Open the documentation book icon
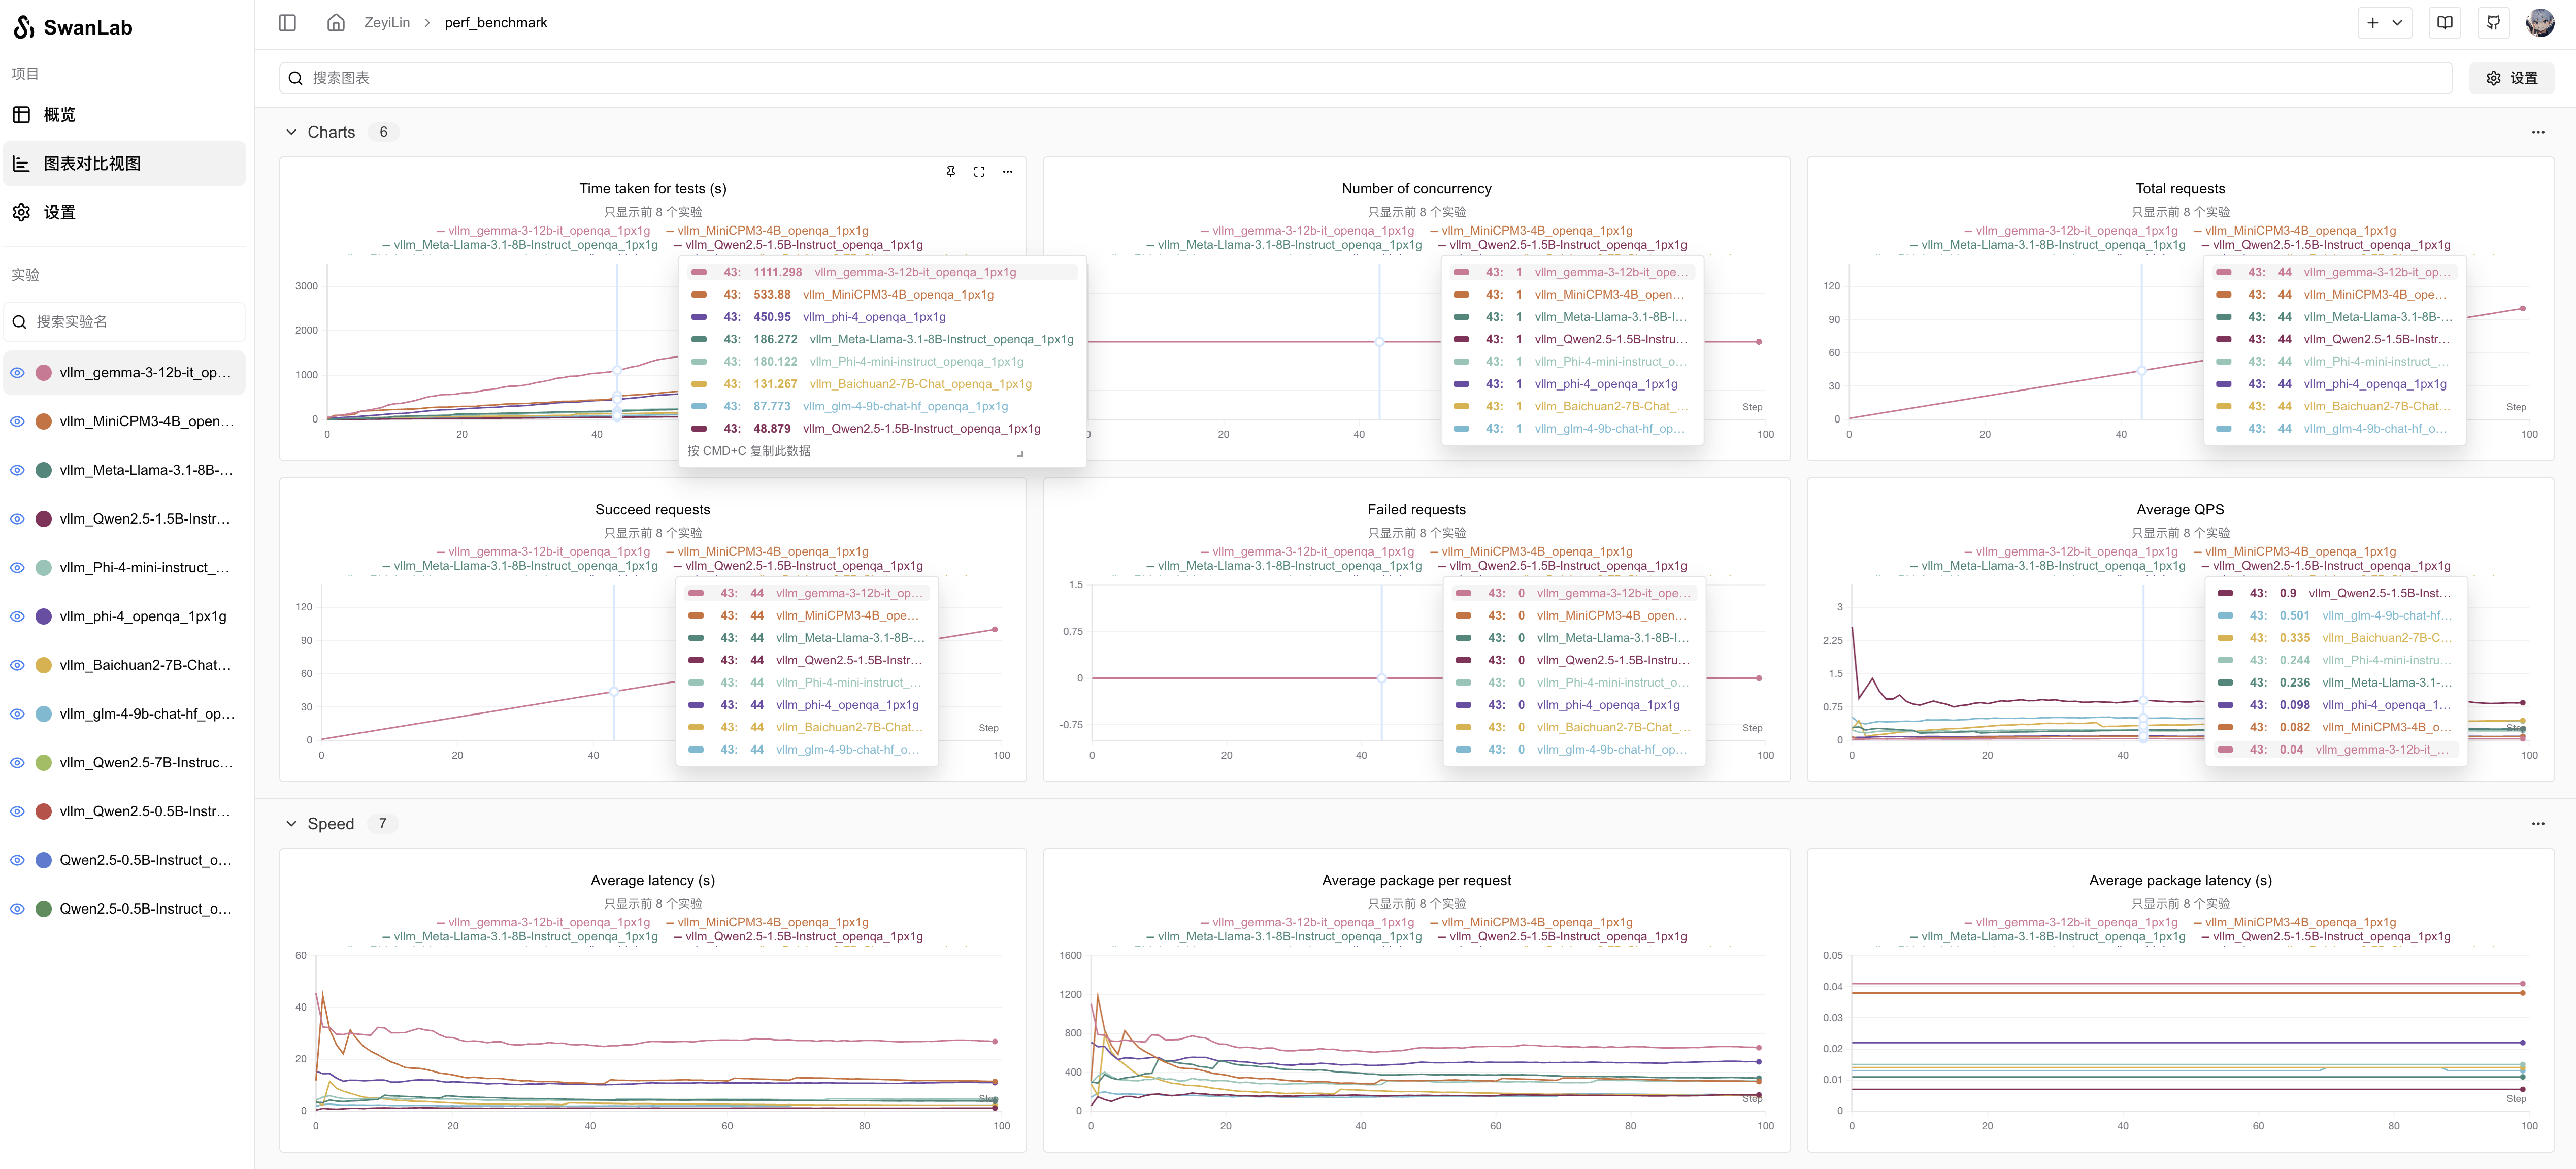 2444,22
